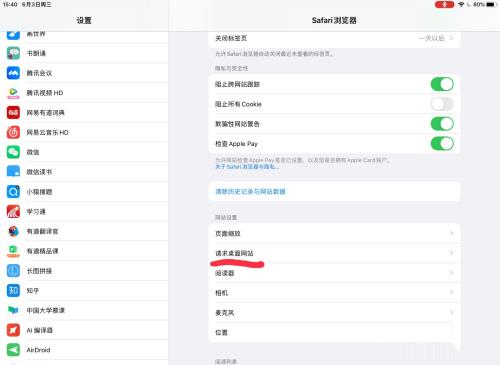Select the 有道翻译官 label

click(x=42, y=231)
